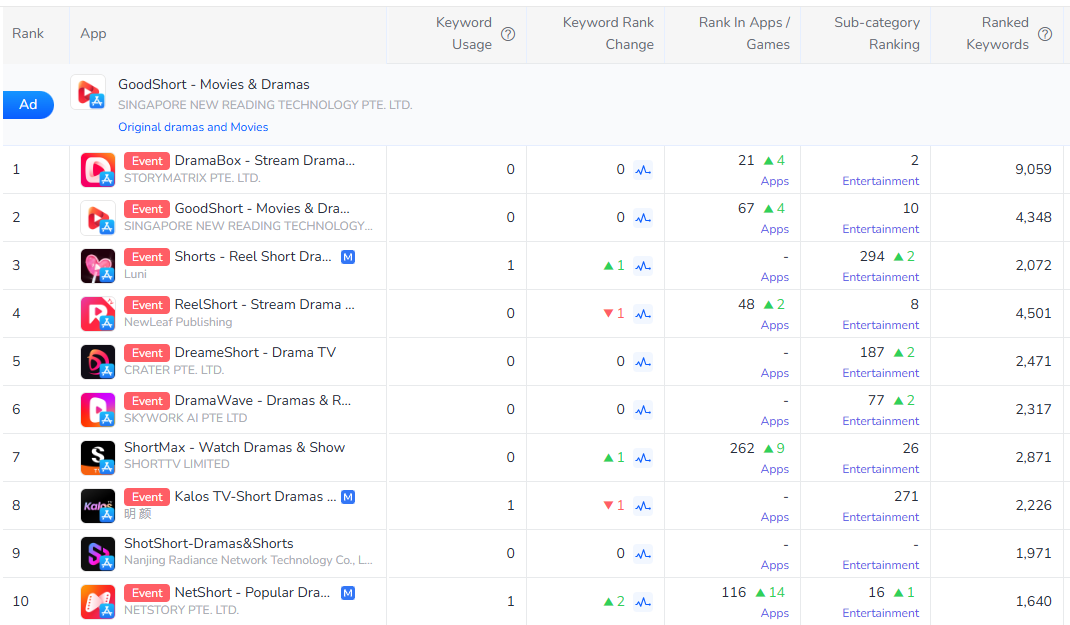The width and height of the screenshot is (1070, 625).
Task: Open the NetShort app icon
Action: (98, 602)
